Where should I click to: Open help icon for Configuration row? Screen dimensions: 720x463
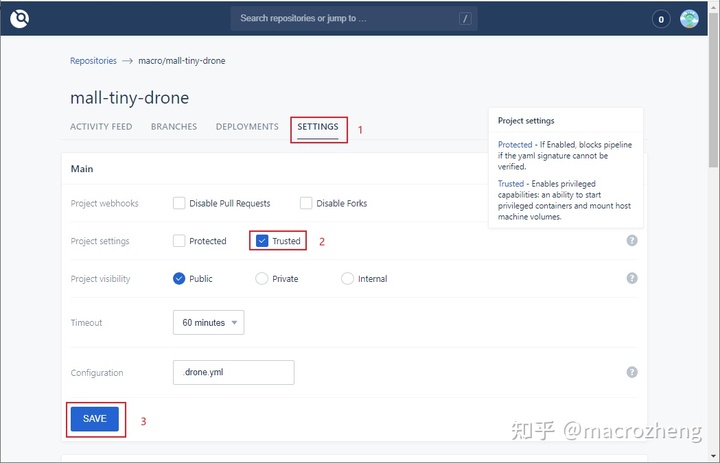(x=632, y=372)
